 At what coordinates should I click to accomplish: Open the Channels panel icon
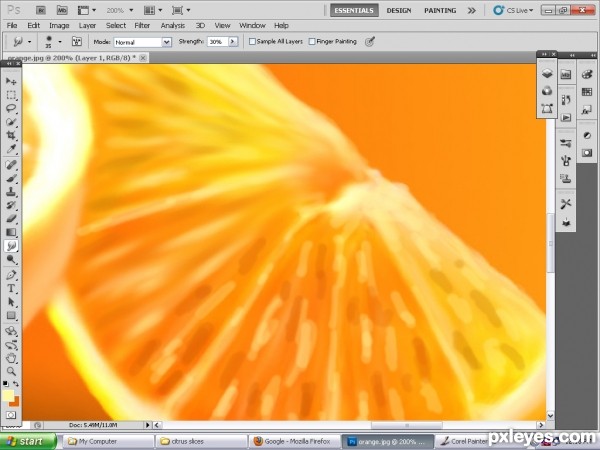[547, 91]
